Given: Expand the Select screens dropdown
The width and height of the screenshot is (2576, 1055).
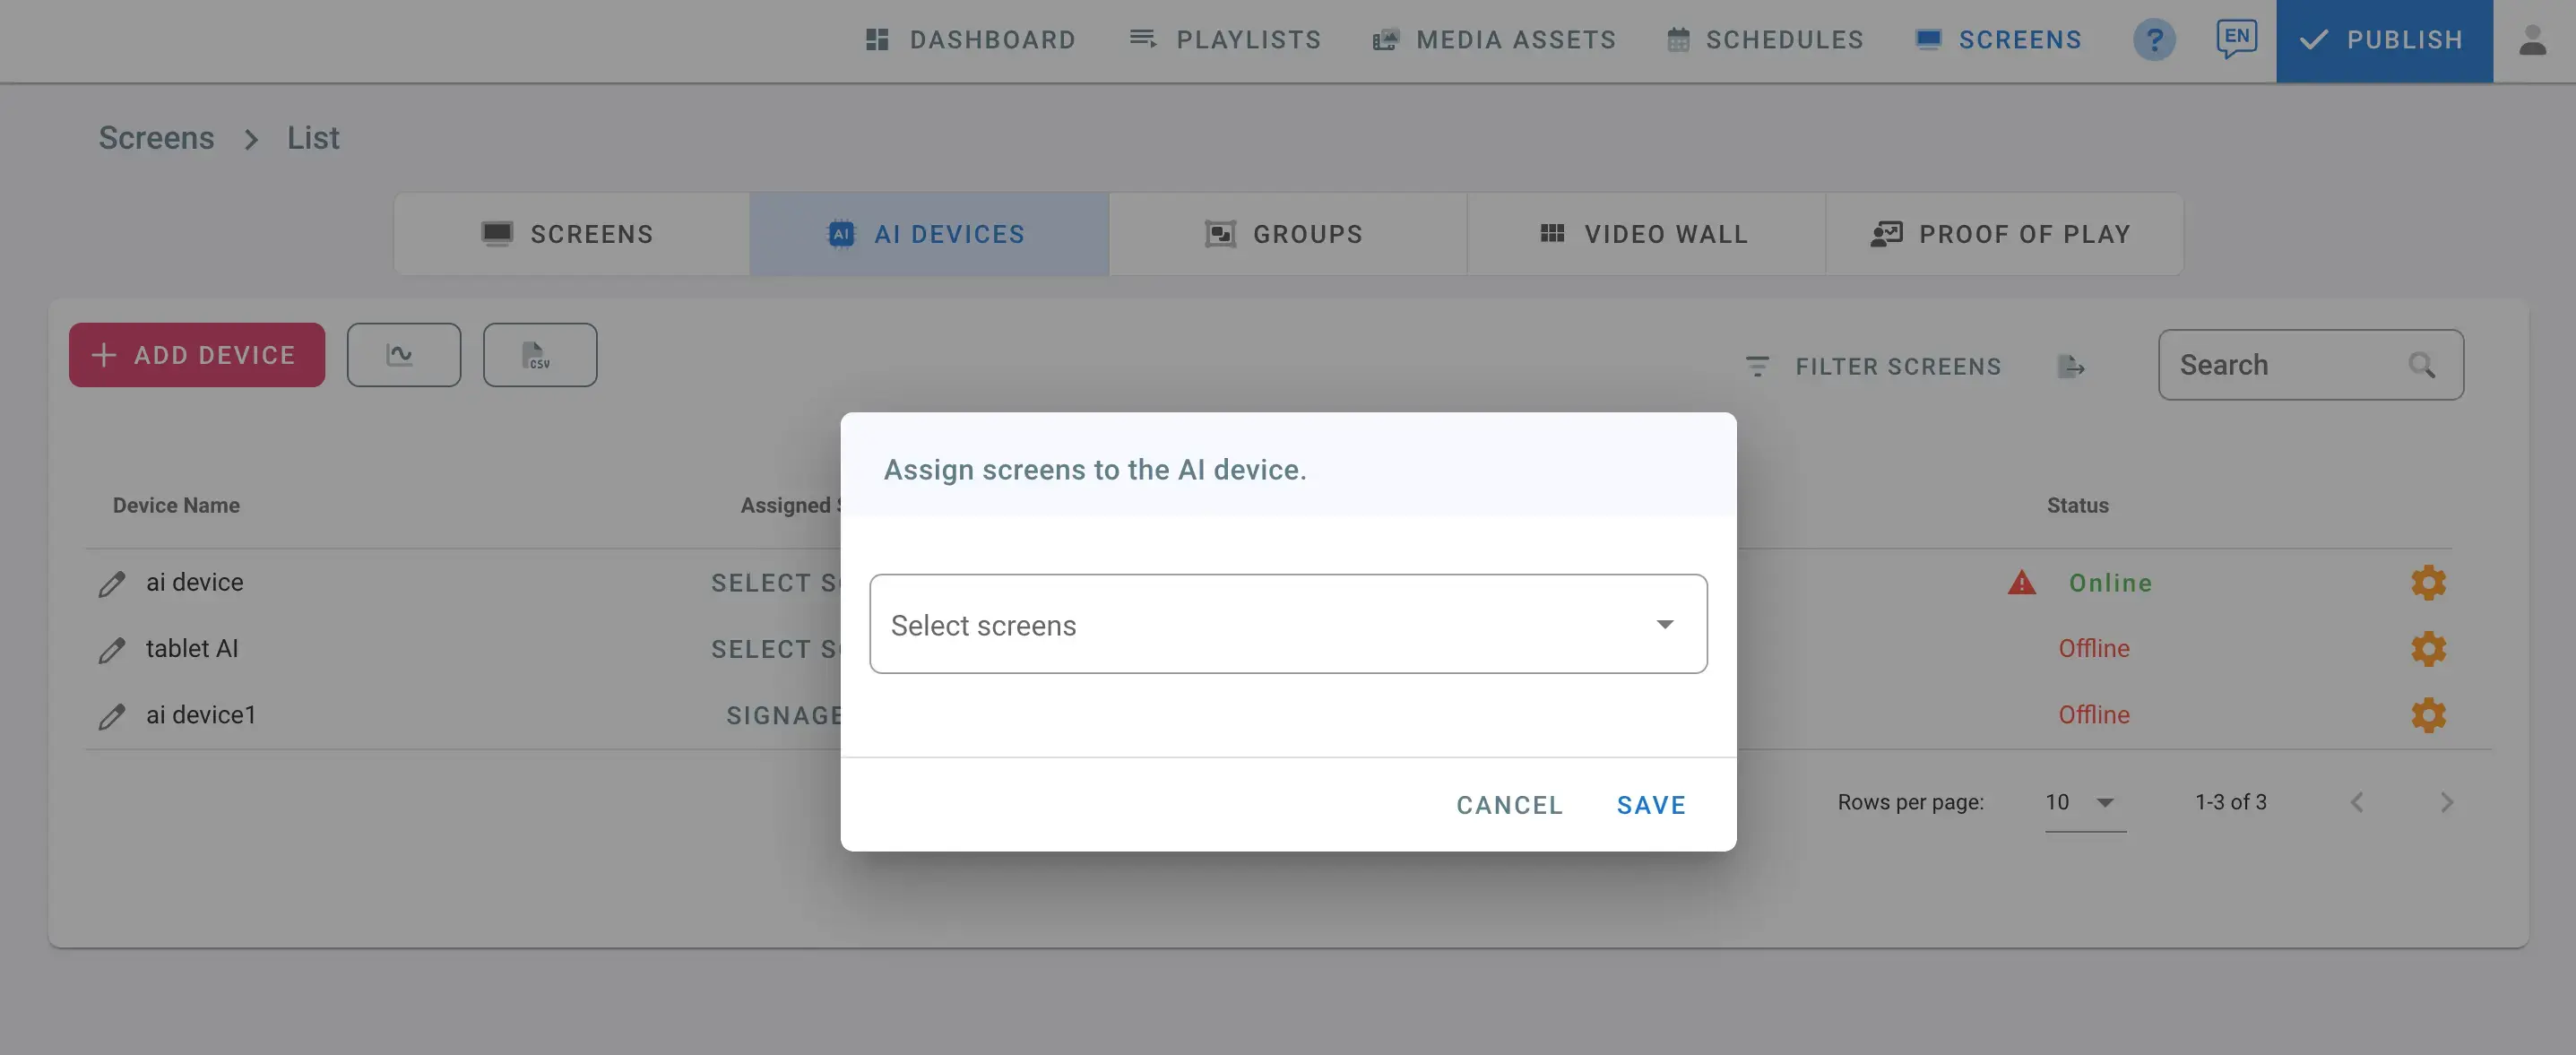Looking at the screenshot, I should coord(1287,624).
